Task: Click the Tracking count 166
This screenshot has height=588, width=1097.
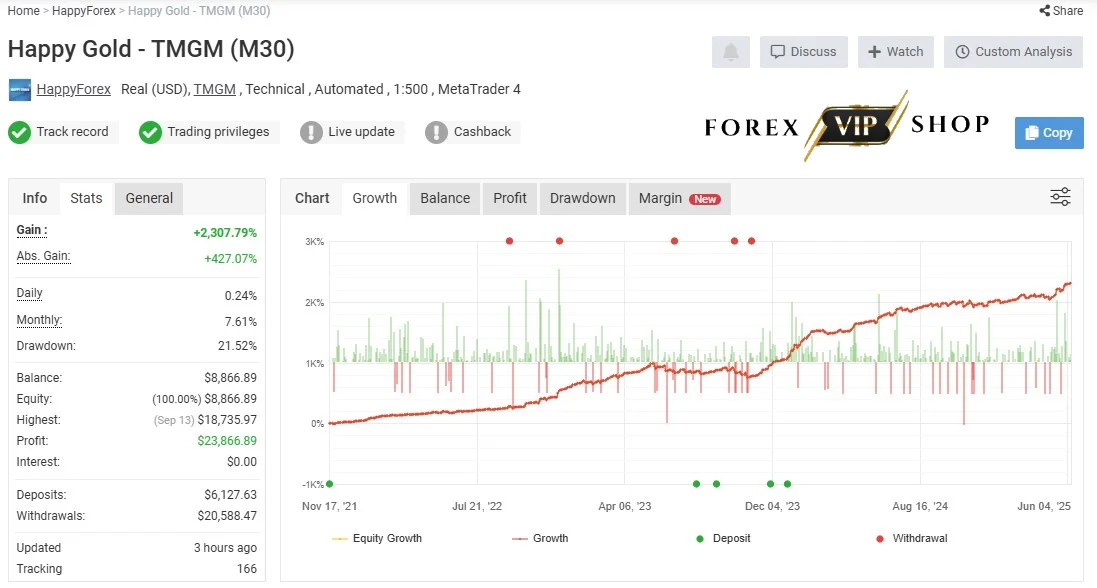Action: [247, 569]
